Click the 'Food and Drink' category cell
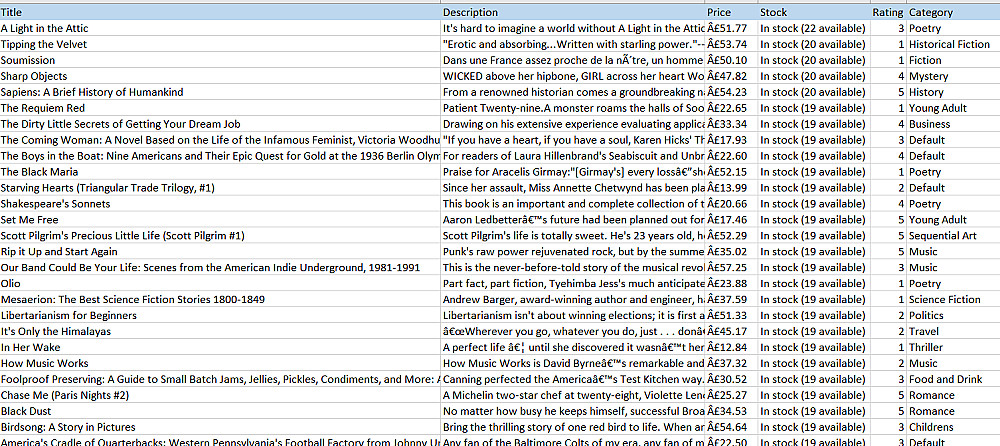Viewport: 1000px width, 446px height. click(953, 379)
